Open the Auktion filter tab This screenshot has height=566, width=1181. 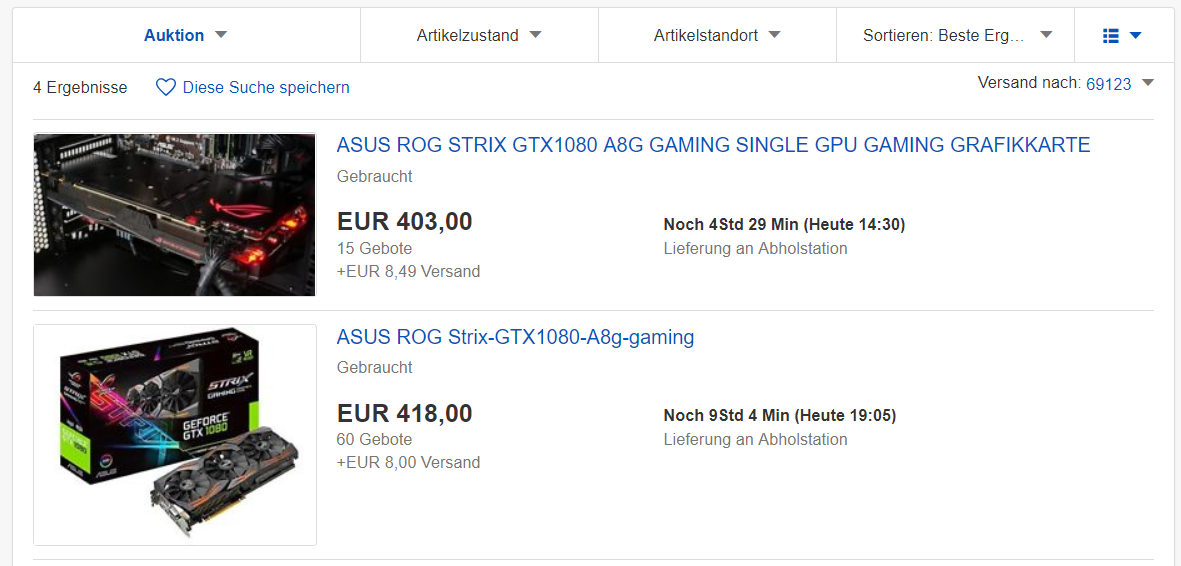point(174,36)
